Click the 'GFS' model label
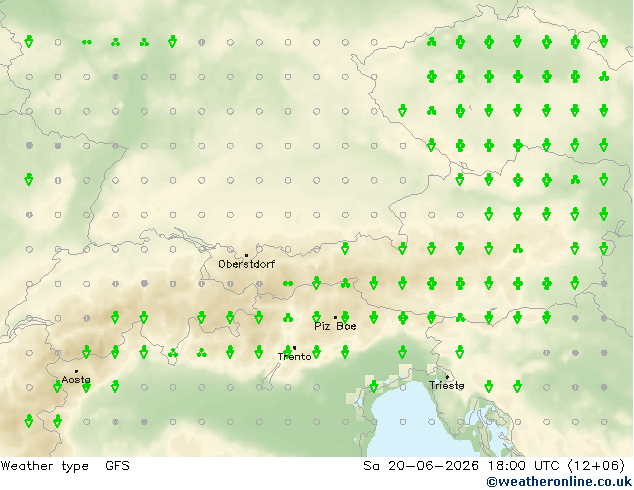 117,466
